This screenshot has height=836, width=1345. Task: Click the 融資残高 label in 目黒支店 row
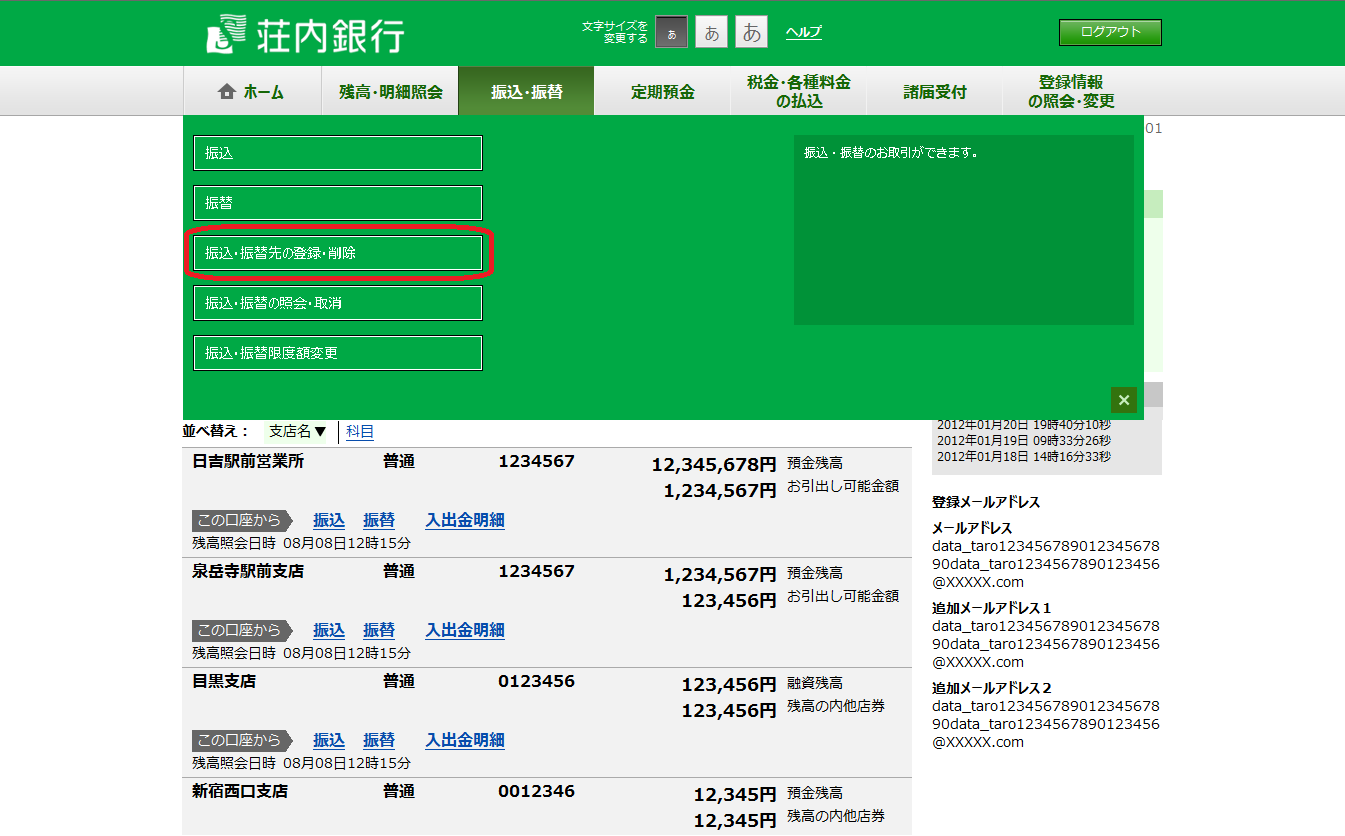point(815,683)
